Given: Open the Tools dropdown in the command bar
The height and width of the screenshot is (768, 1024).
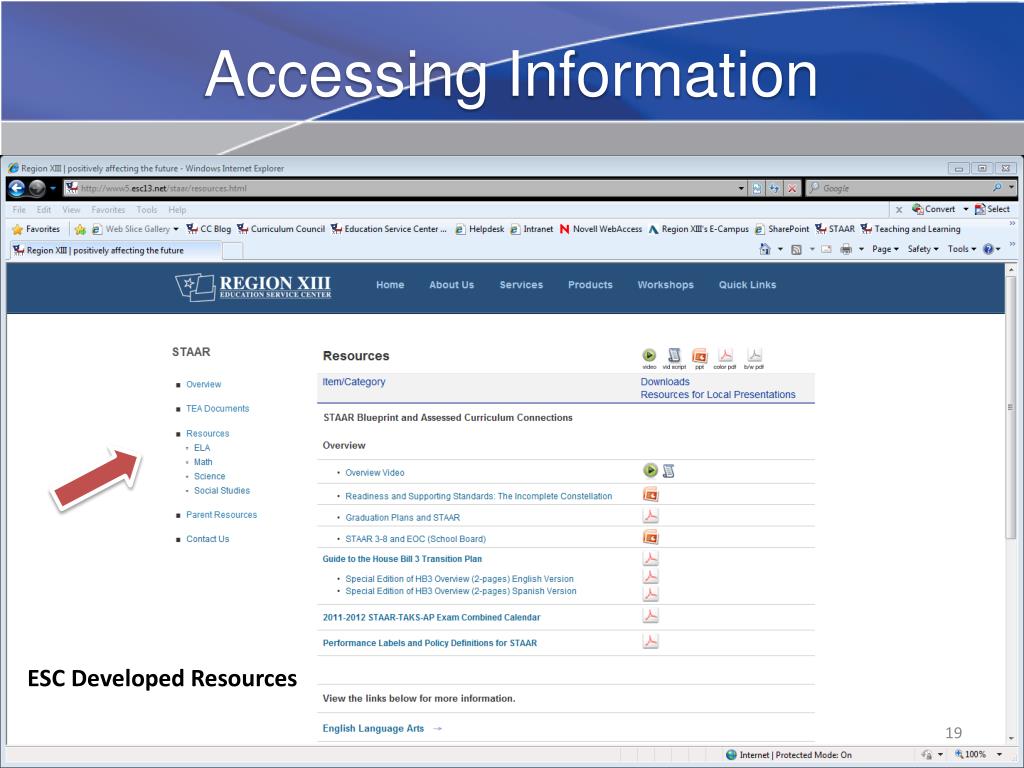Looking at the screenshot, I should point(962,249).
